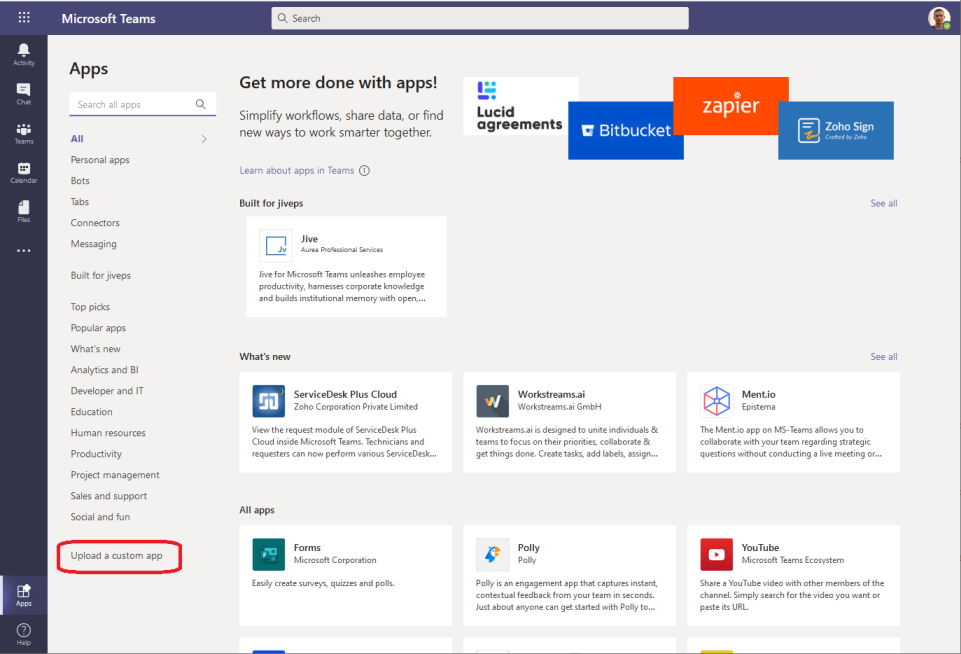Click the info icon beside Learn about apps
Image resolution: width=961 pixels, height=654 pixels.
[364, 170]
